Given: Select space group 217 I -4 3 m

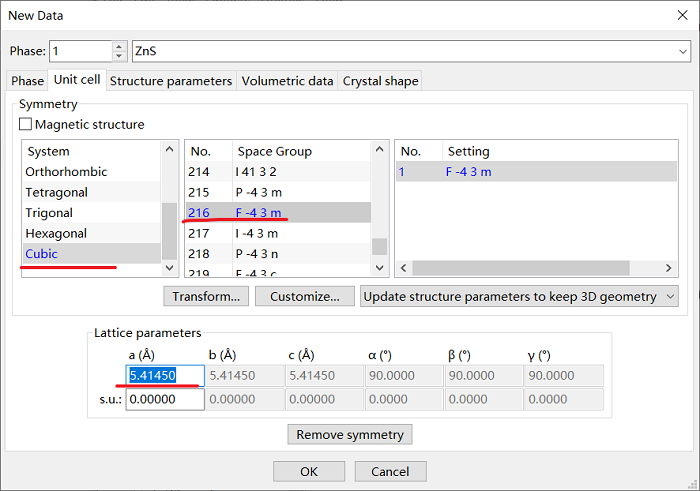Looking at the screenshot, I should pos(257,233).
